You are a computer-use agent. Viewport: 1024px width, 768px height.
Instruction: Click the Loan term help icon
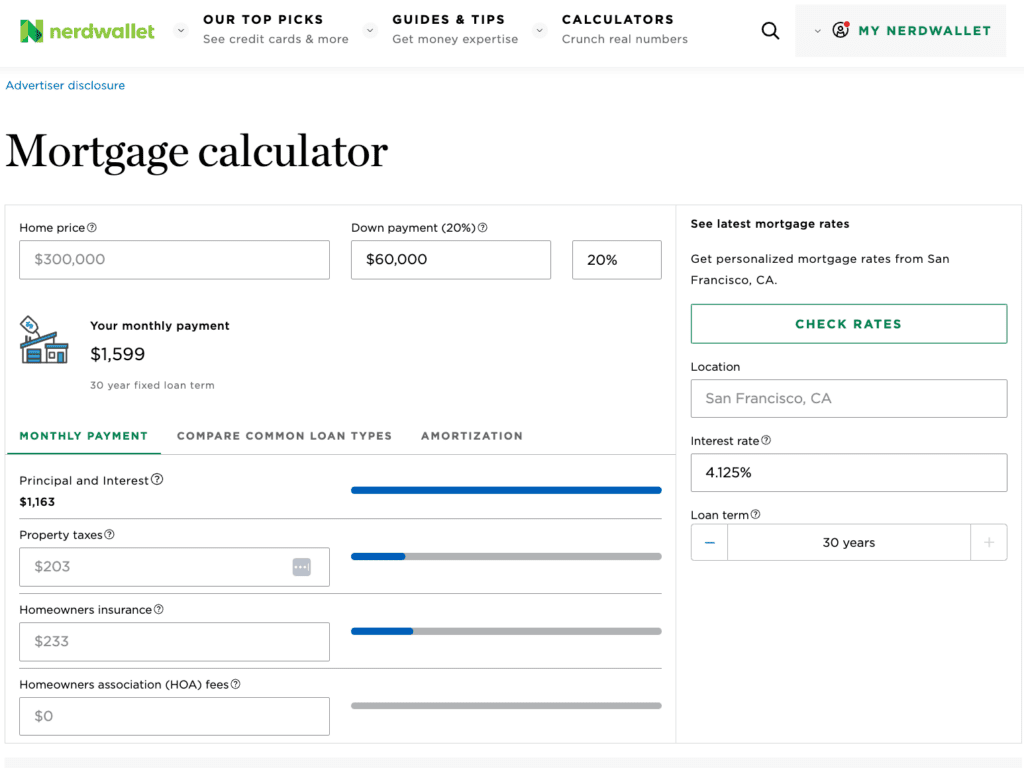tap(755, 515)
